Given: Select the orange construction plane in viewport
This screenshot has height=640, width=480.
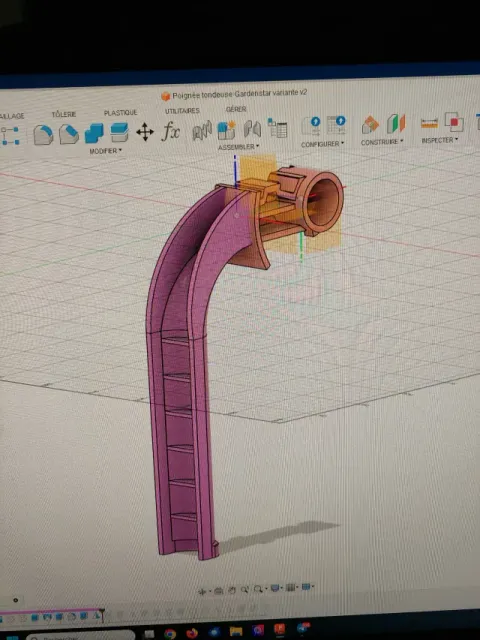Looking at the screenshot, I should pyautogui.click(x=258, y=167).
